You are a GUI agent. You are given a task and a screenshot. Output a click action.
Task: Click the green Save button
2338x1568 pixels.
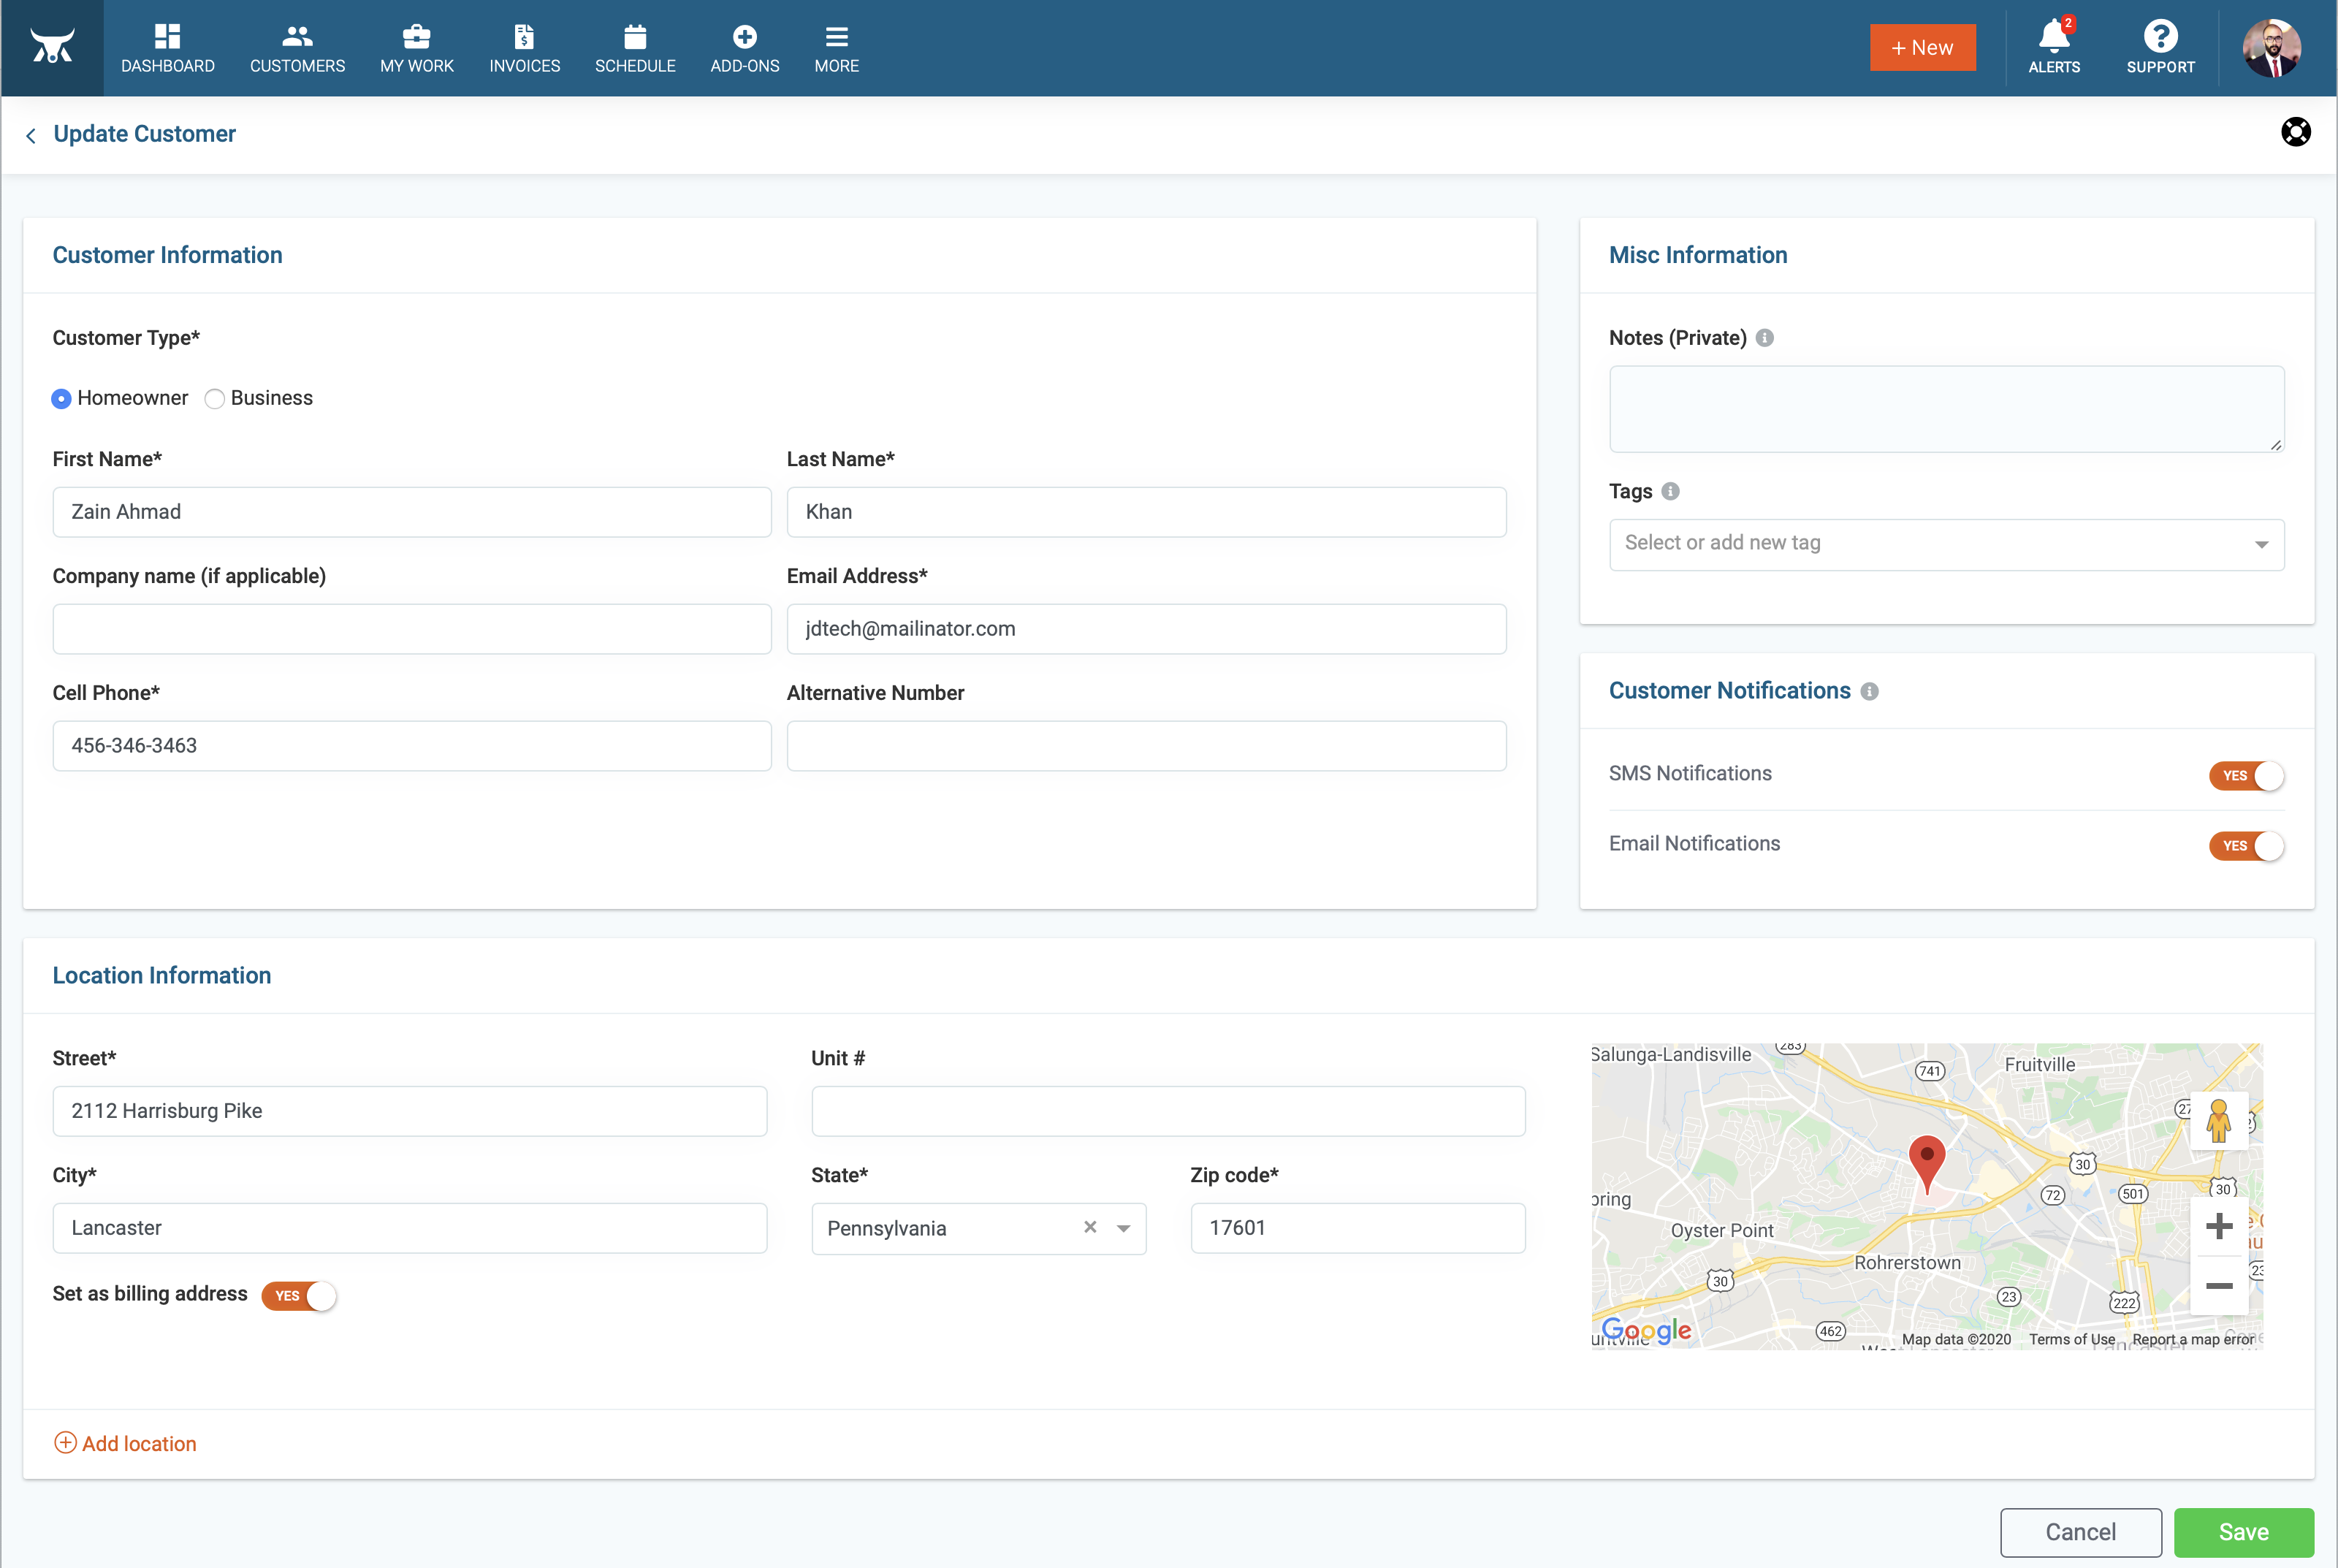tap(2243, 1532)
